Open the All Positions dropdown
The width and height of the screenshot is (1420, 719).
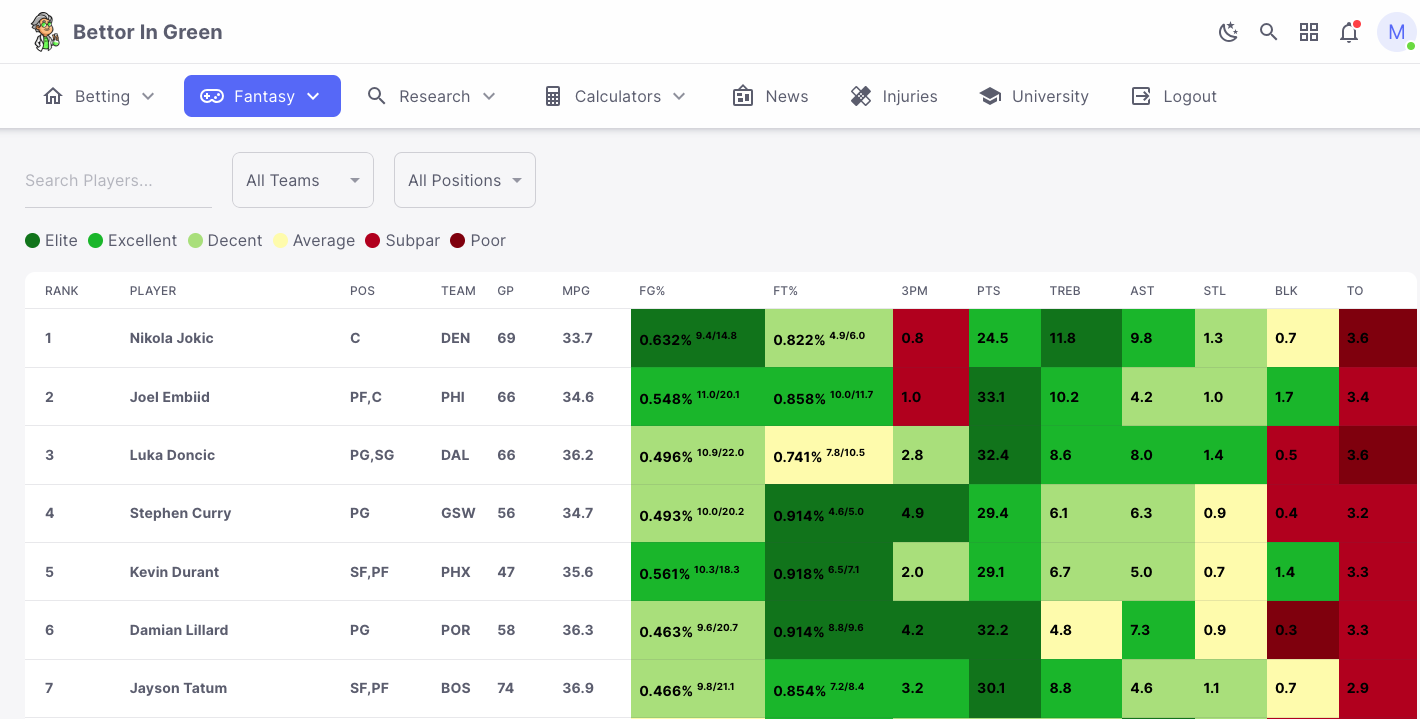coord(465,180)
